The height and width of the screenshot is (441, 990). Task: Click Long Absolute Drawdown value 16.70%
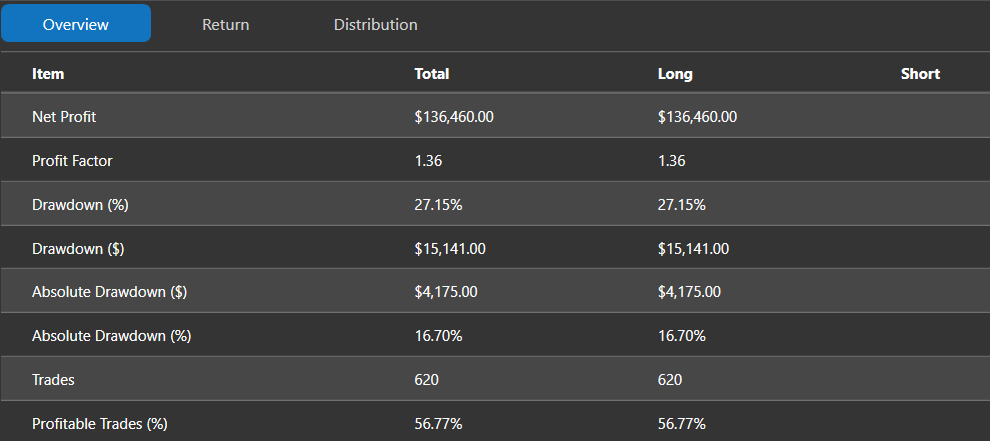(681, 336)
